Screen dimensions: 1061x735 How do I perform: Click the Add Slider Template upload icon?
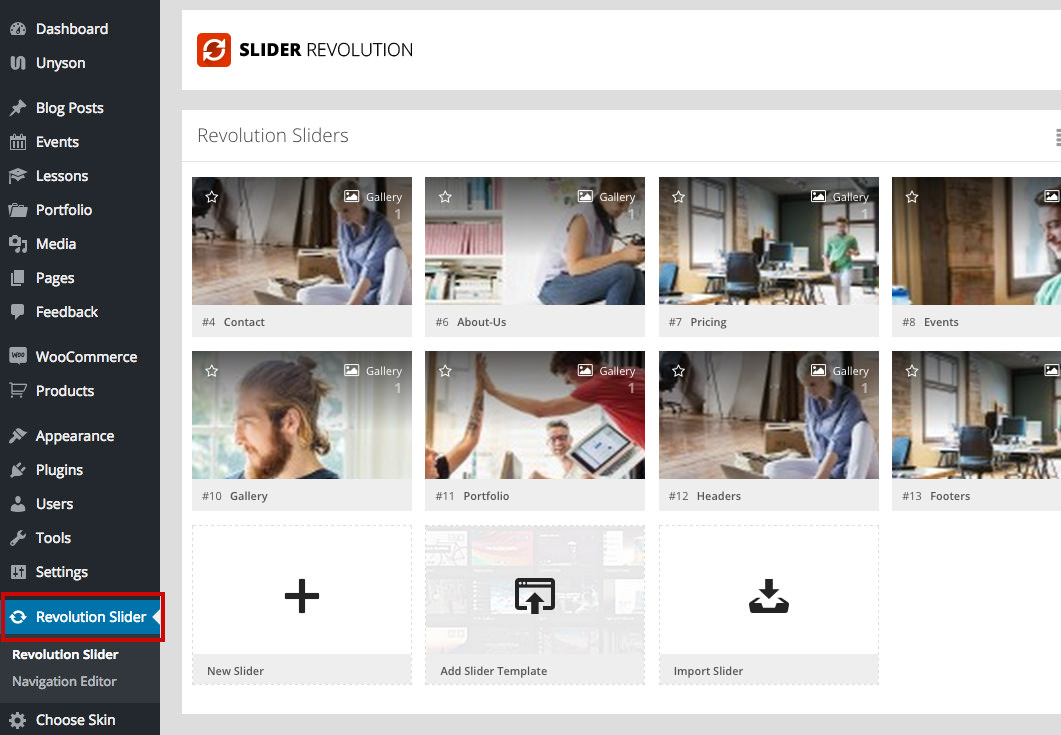[x=535, y=596]
